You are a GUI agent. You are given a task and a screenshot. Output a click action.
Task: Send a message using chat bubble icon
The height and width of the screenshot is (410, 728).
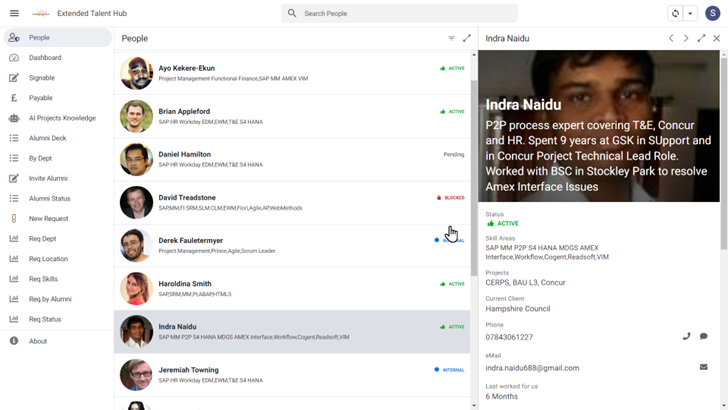pyautogui.click(x=703, y=337)
